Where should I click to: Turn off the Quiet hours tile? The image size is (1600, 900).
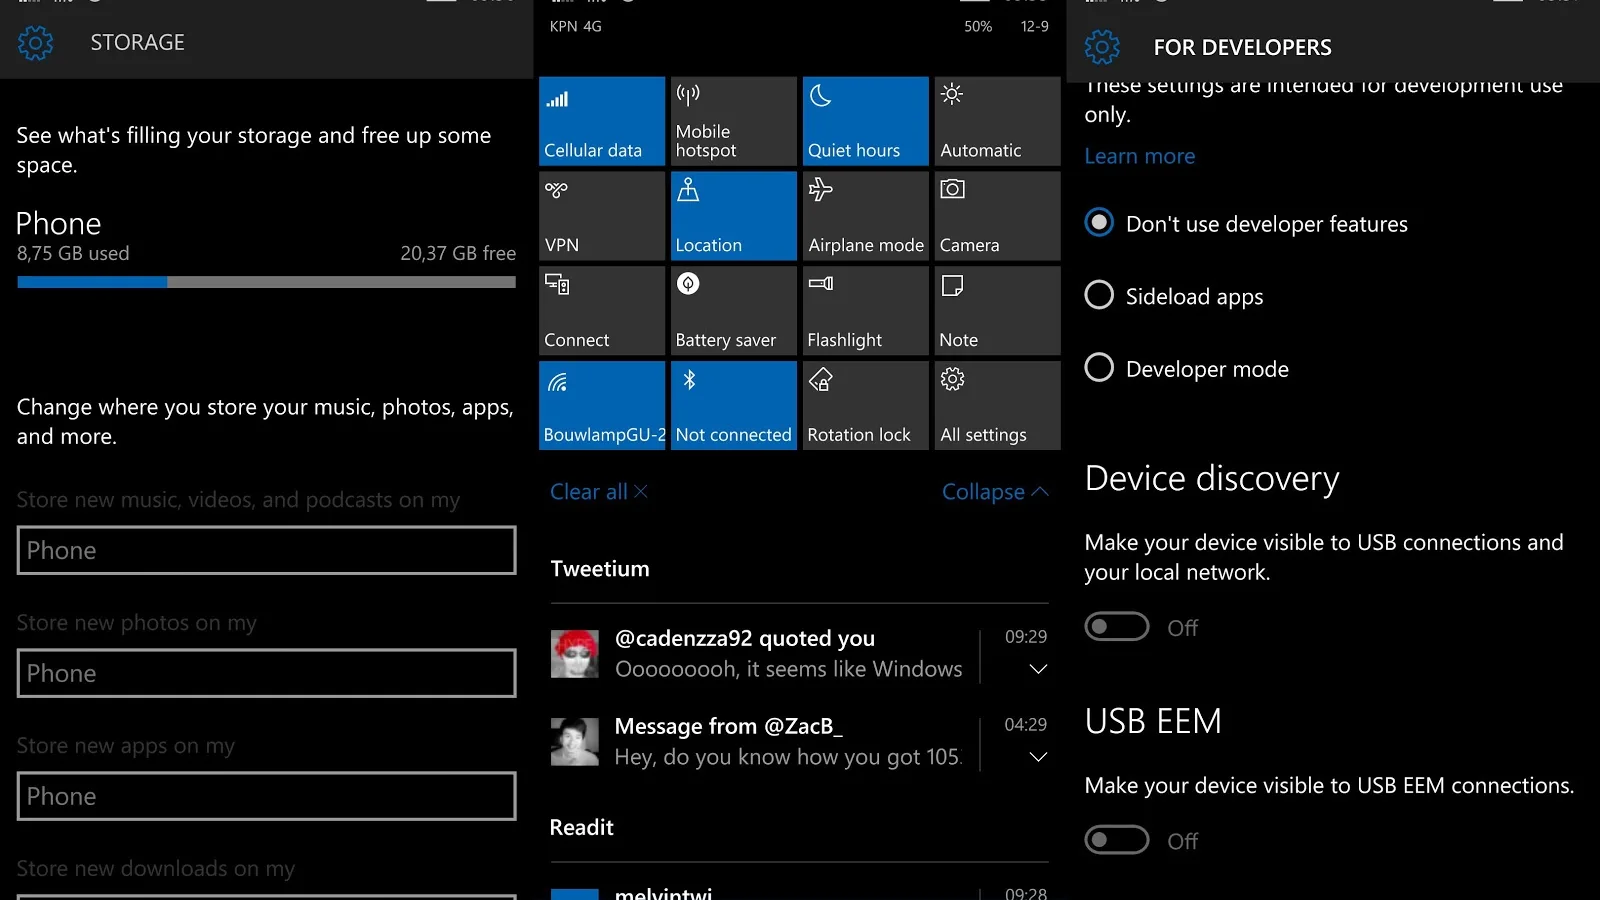pos(865,121)
